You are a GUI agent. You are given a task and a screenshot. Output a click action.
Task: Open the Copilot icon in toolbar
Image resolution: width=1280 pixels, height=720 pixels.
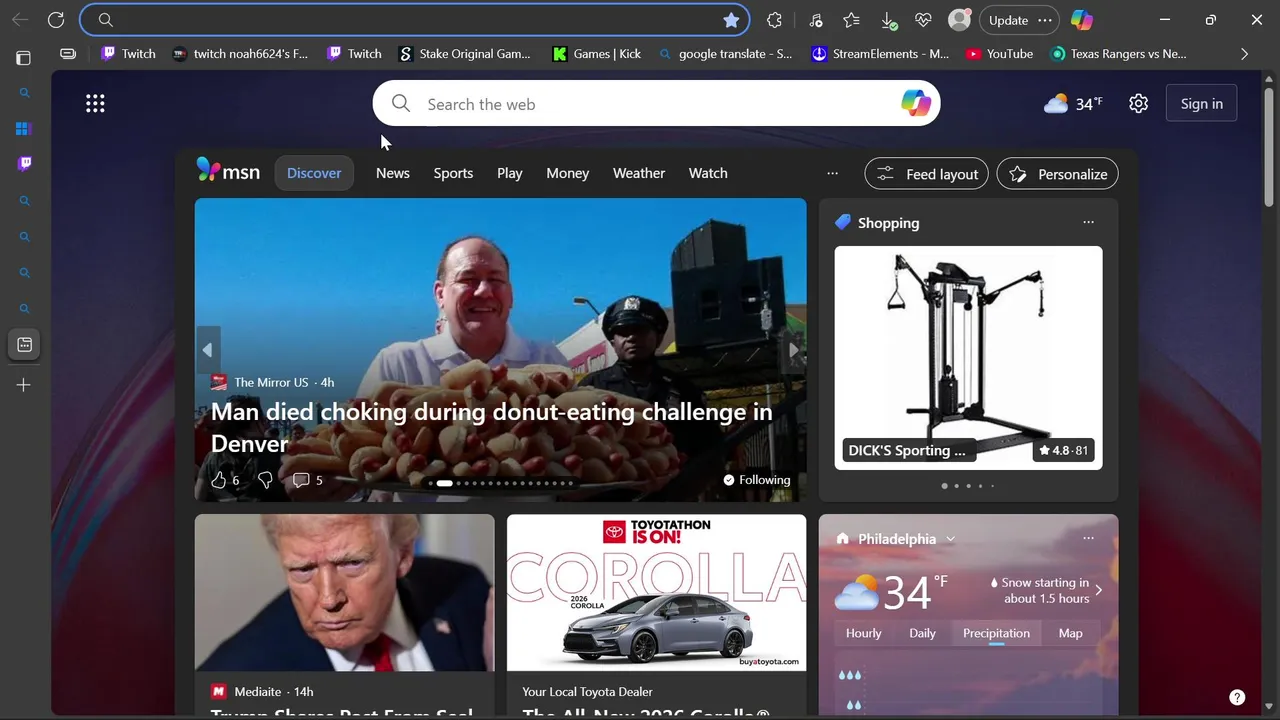click(1082, 20)
